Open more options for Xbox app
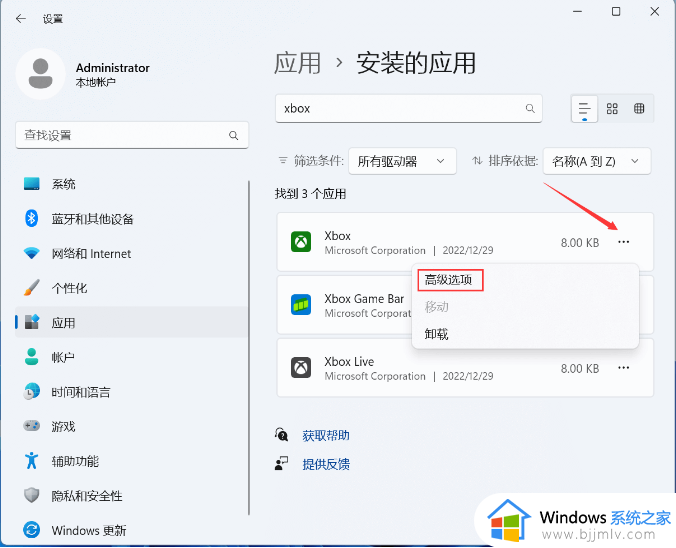Viewport: 676px width, 548px height. 623,242
